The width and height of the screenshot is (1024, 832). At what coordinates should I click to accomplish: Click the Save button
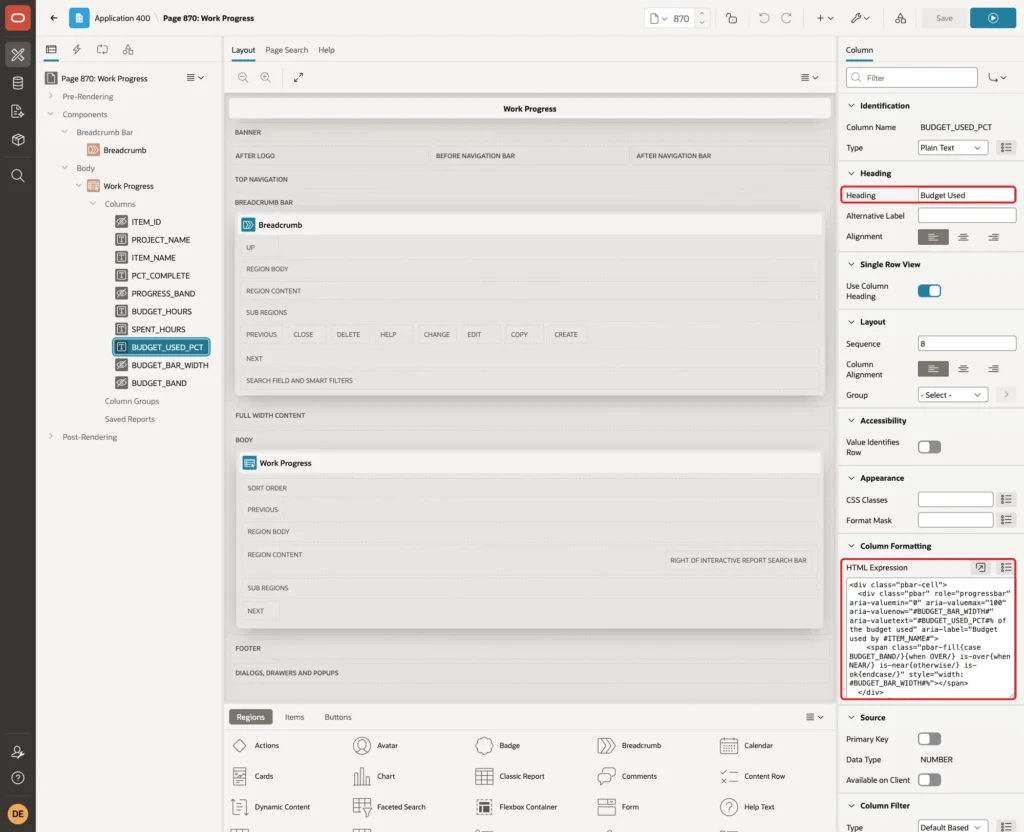pos(944,18)
